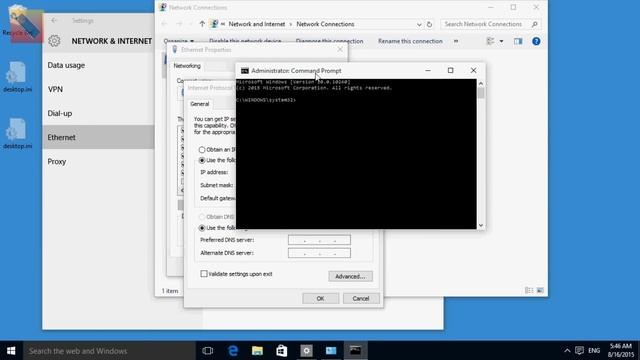The height and width of the screenshot is (360, 640).
Task: Select the Networking tab in Ethernet Properties
Action: pos(187,65)
